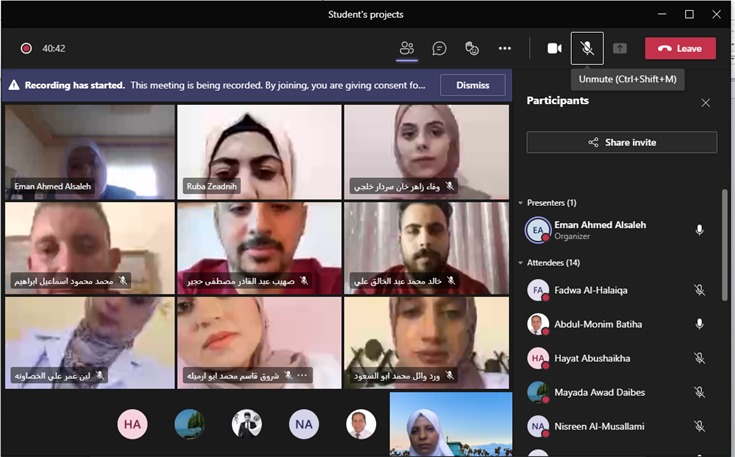Click the share content tray icon
735x457 pixels.
[620, 48]
